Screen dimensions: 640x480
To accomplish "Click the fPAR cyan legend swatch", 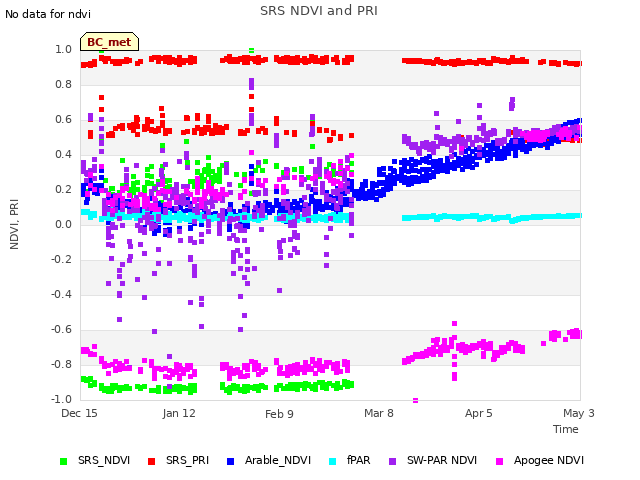I will (x=333, y=462).
